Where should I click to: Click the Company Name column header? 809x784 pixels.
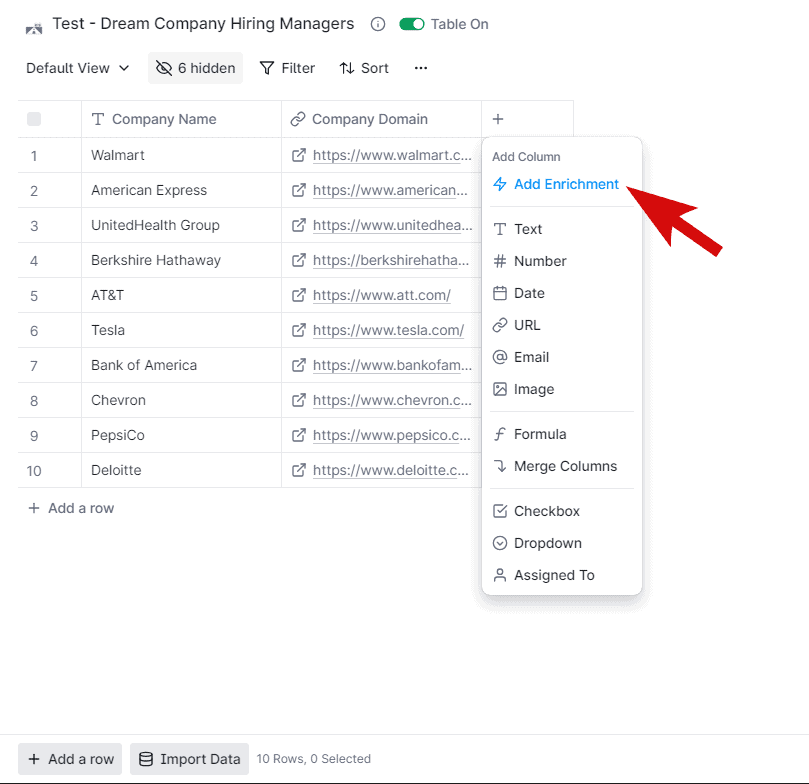(181, 119)
